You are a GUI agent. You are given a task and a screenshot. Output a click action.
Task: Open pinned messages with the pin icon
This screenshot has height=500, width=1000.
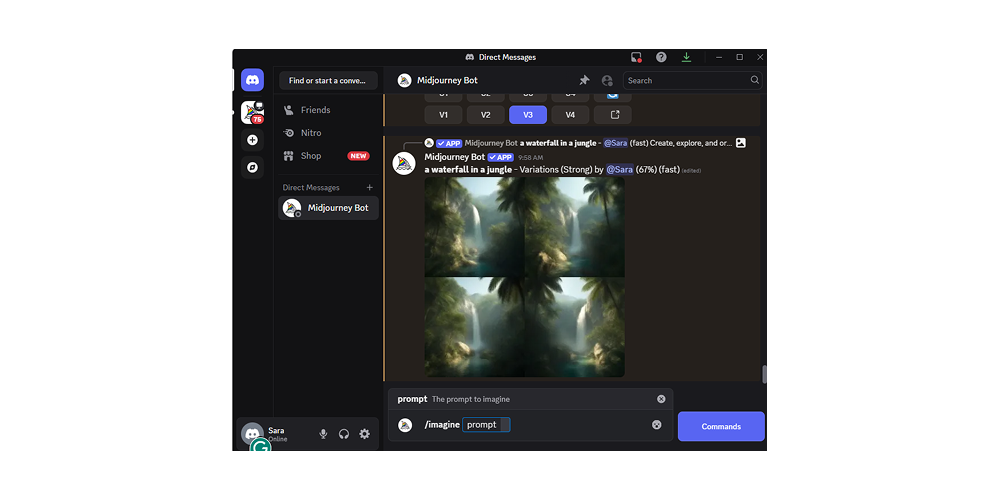pos(584,80)
